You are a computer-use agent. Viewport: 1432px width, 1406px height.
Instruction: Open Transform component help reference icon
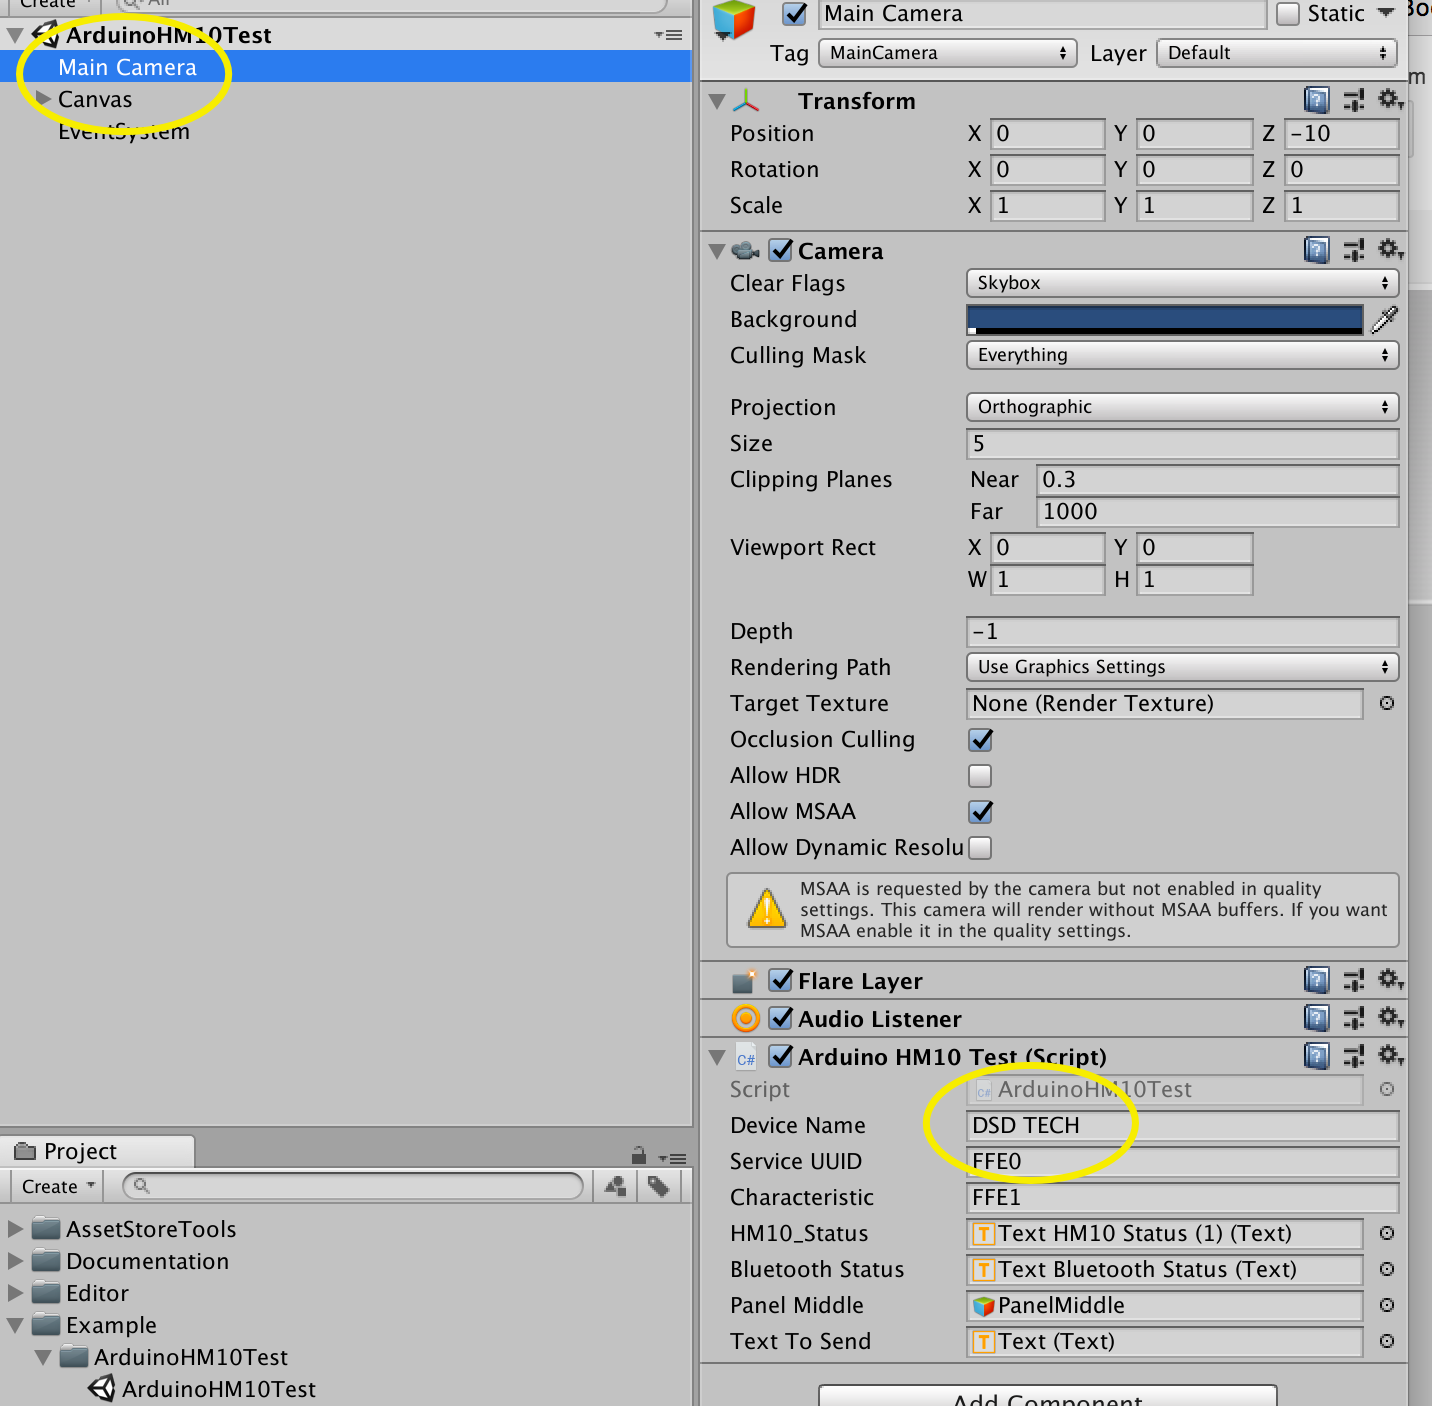1317,100
